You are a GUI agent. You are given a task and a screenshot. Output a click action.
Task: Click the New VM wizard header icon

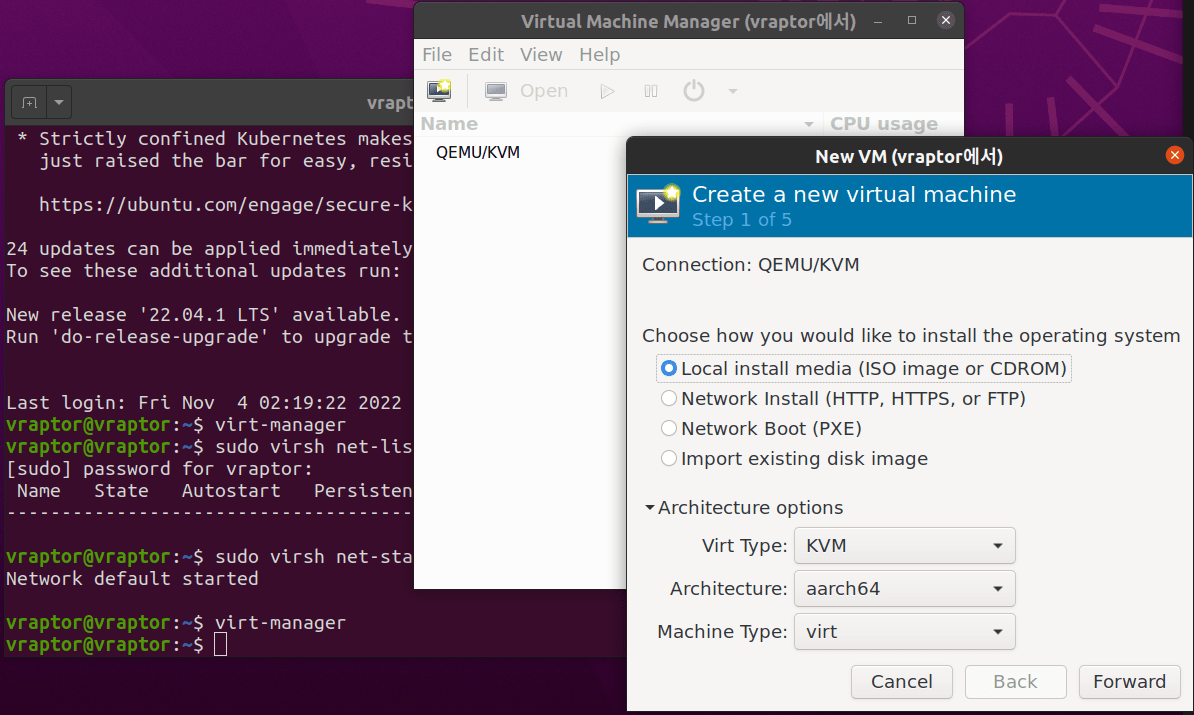point(659,204)
